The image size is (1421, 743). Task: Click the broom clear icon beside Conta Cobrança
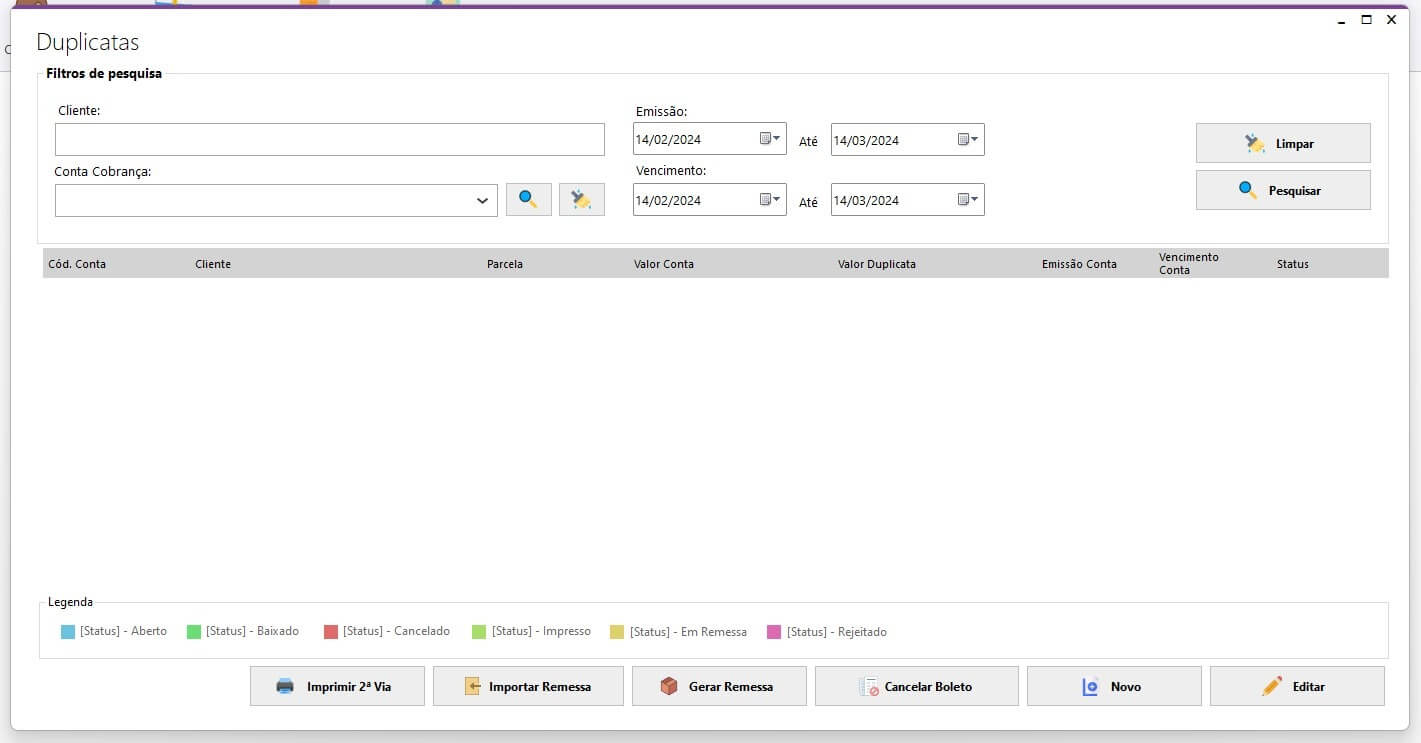(581, 200)
